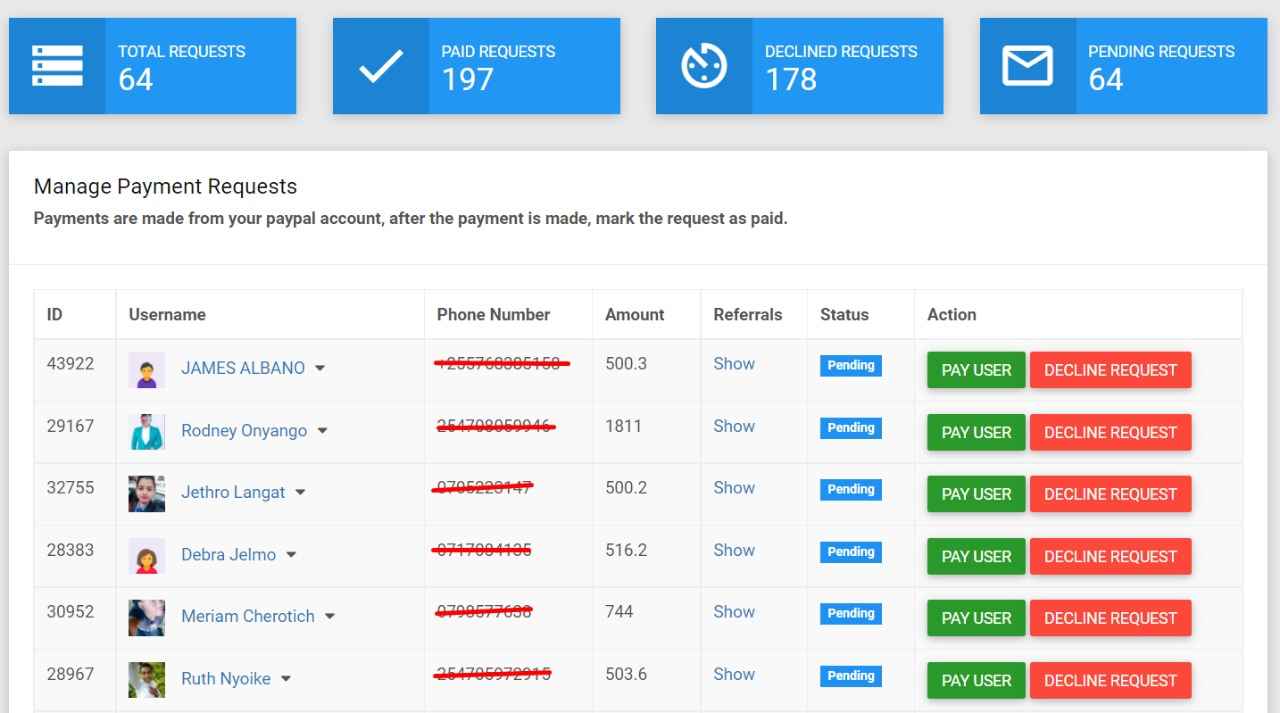The width and height of the screenshot is (1280, 713).
Task: Show referrals for Debra Jelmo
Action: tap(733, 550)
